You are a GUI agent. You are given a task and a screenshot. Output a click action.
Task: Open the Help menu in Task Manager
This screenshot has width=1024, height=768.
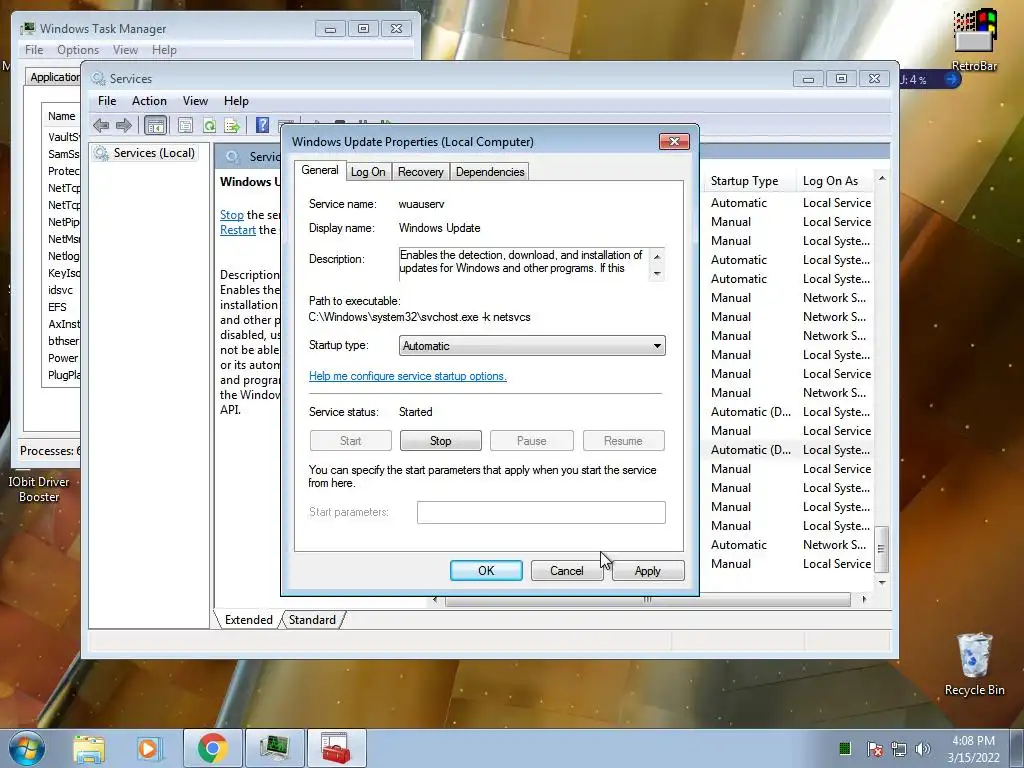click(164, 50)
